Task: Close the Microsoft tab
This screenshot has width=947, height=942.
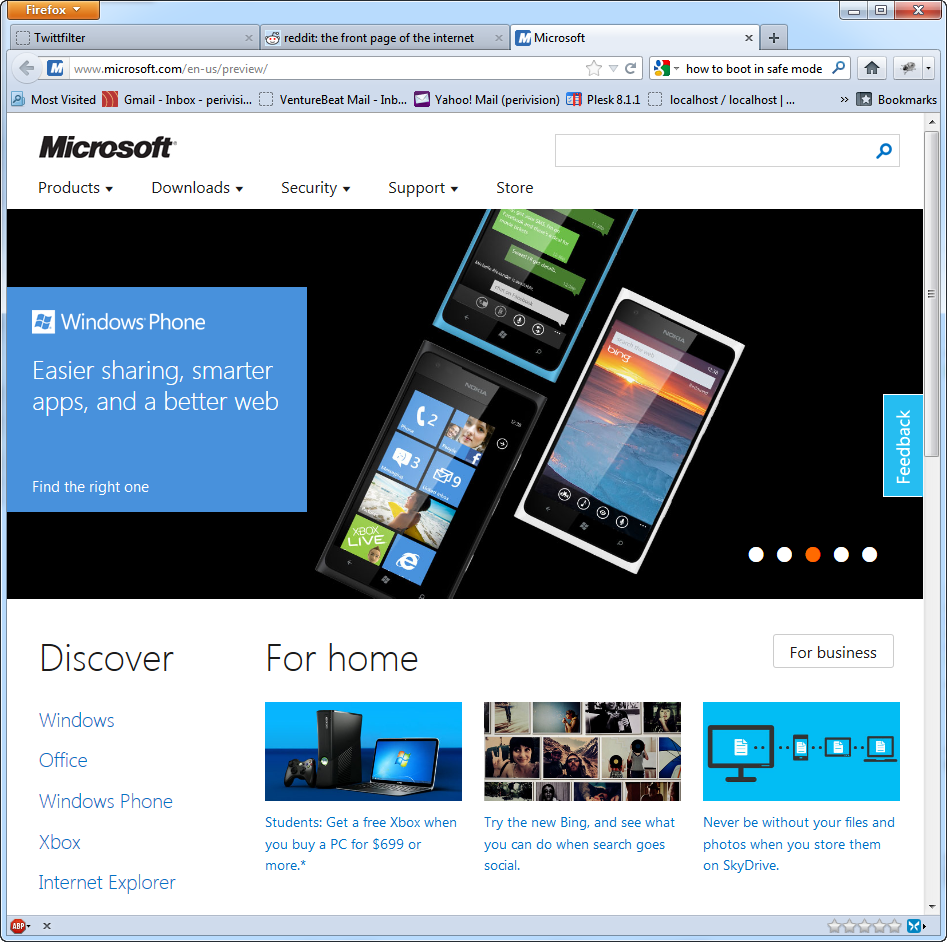Action: point(748,38)
